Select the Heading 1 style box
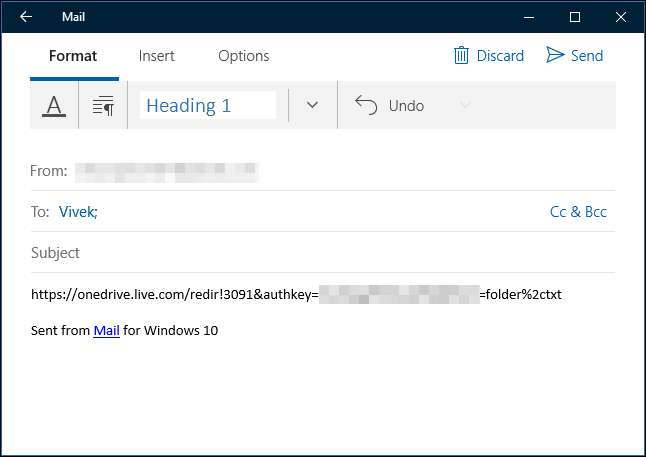 [x=208, y=105]
